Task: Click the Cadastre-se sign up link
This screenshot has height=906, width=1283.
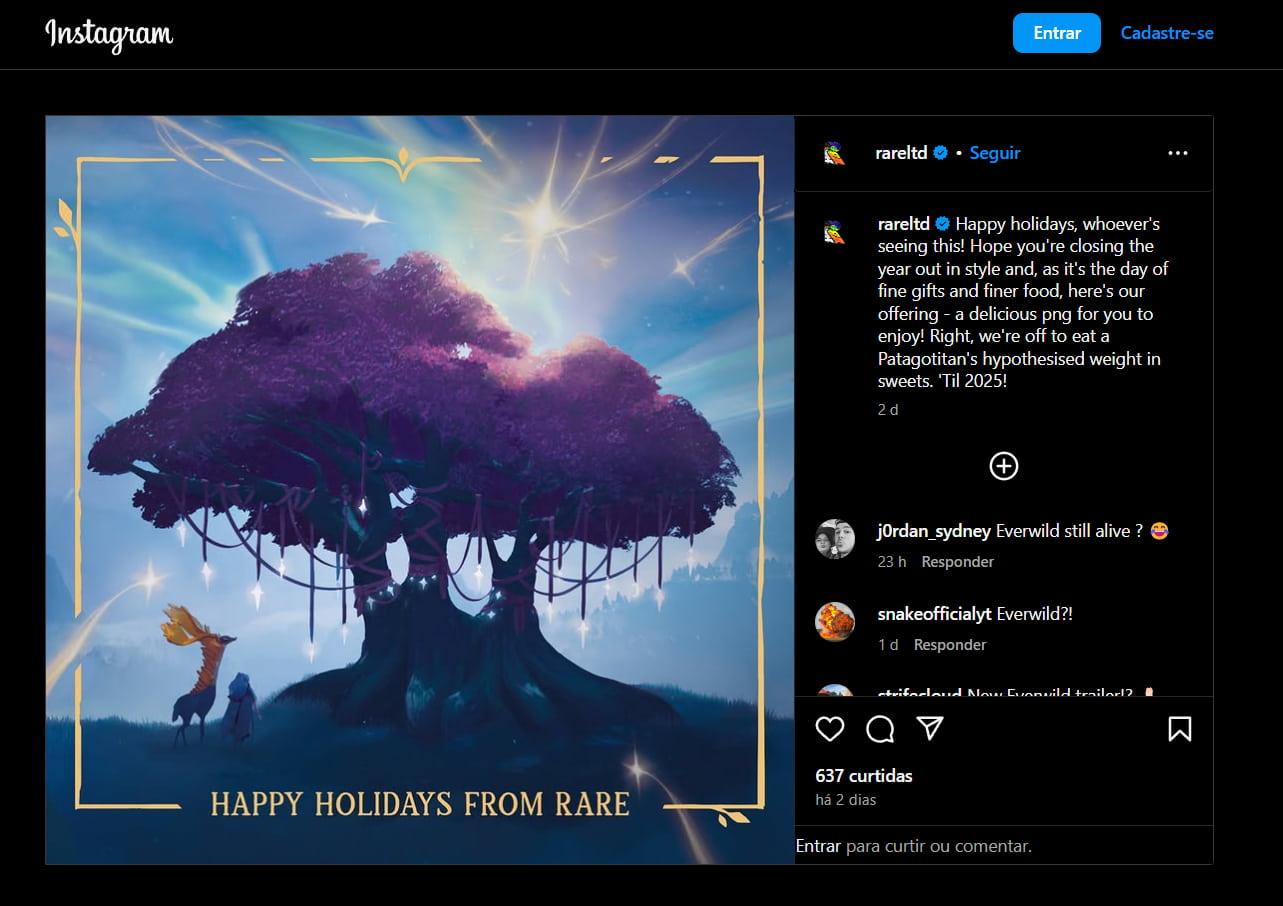Action: click(x=1166, y=33)
